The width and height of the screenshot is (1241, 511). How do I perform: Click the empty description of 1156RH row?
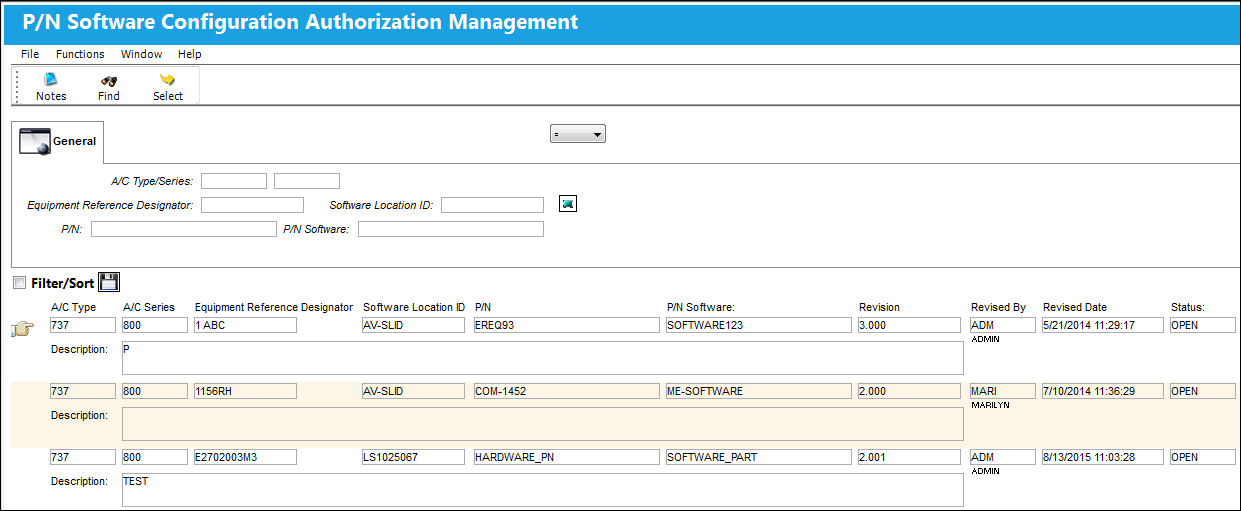point(543,424)
